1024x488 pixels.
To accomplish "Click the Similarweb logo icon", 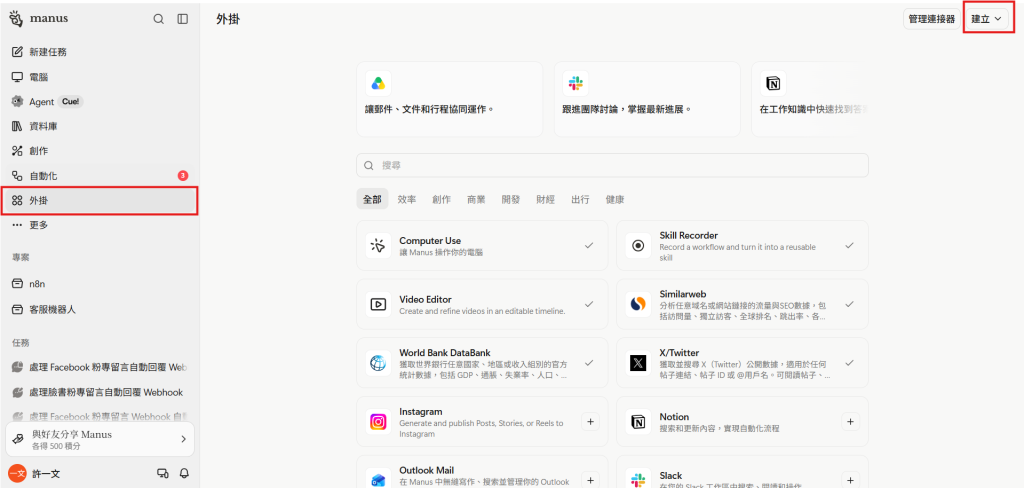I will click(x=638, y=304).
